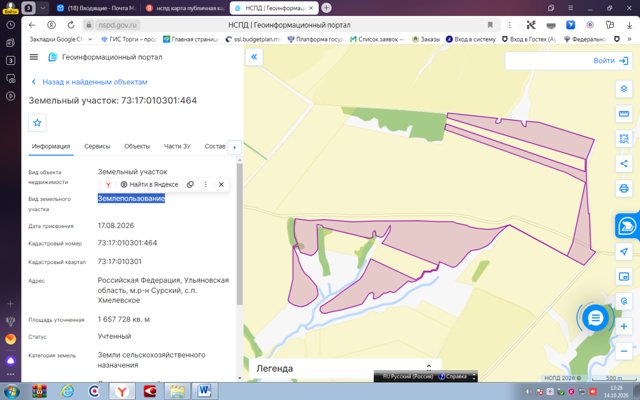Share the current map view
Image resolution: width=640 pixels, height=400 pixels.
click(x=624, y=164)
